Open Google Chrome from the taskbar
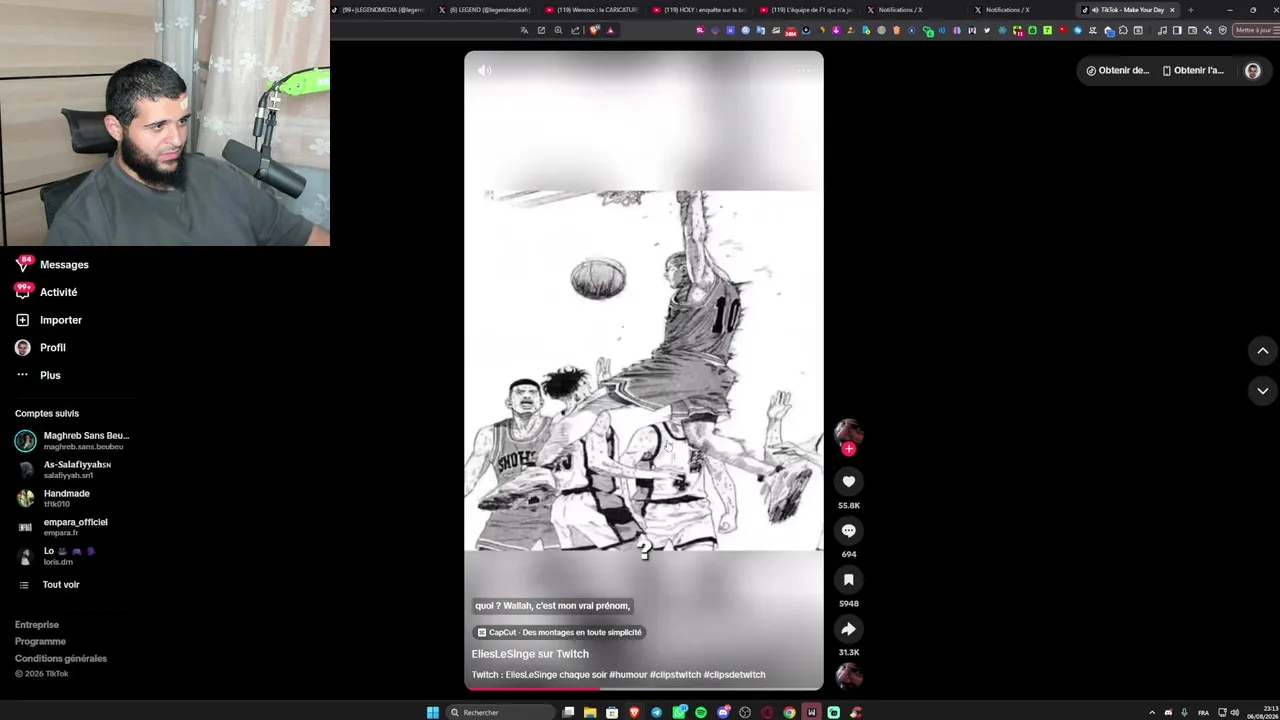 (790, 712)
